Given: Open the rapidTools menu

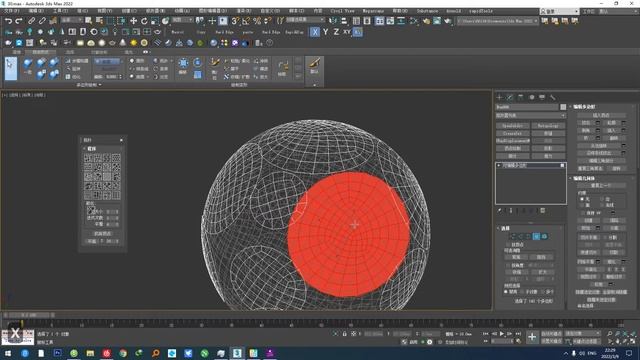Looking at the screenshot, I should (x=481, y=11).
